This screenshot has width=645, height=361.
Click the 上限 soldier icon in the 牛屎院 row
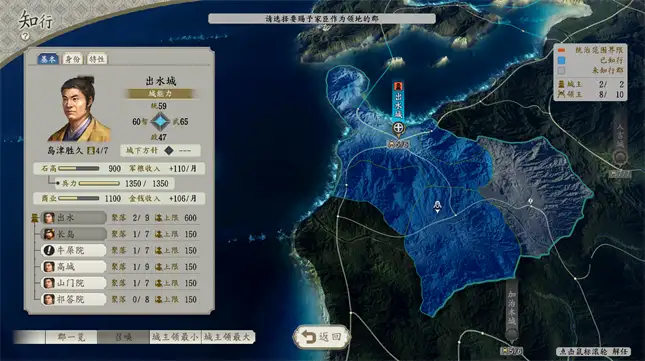158,250
